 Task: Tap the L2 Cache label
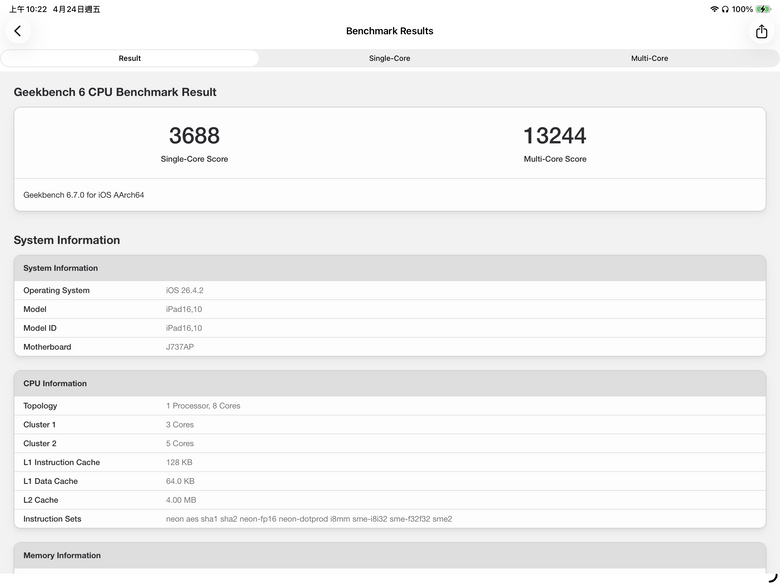click(41, 500)
